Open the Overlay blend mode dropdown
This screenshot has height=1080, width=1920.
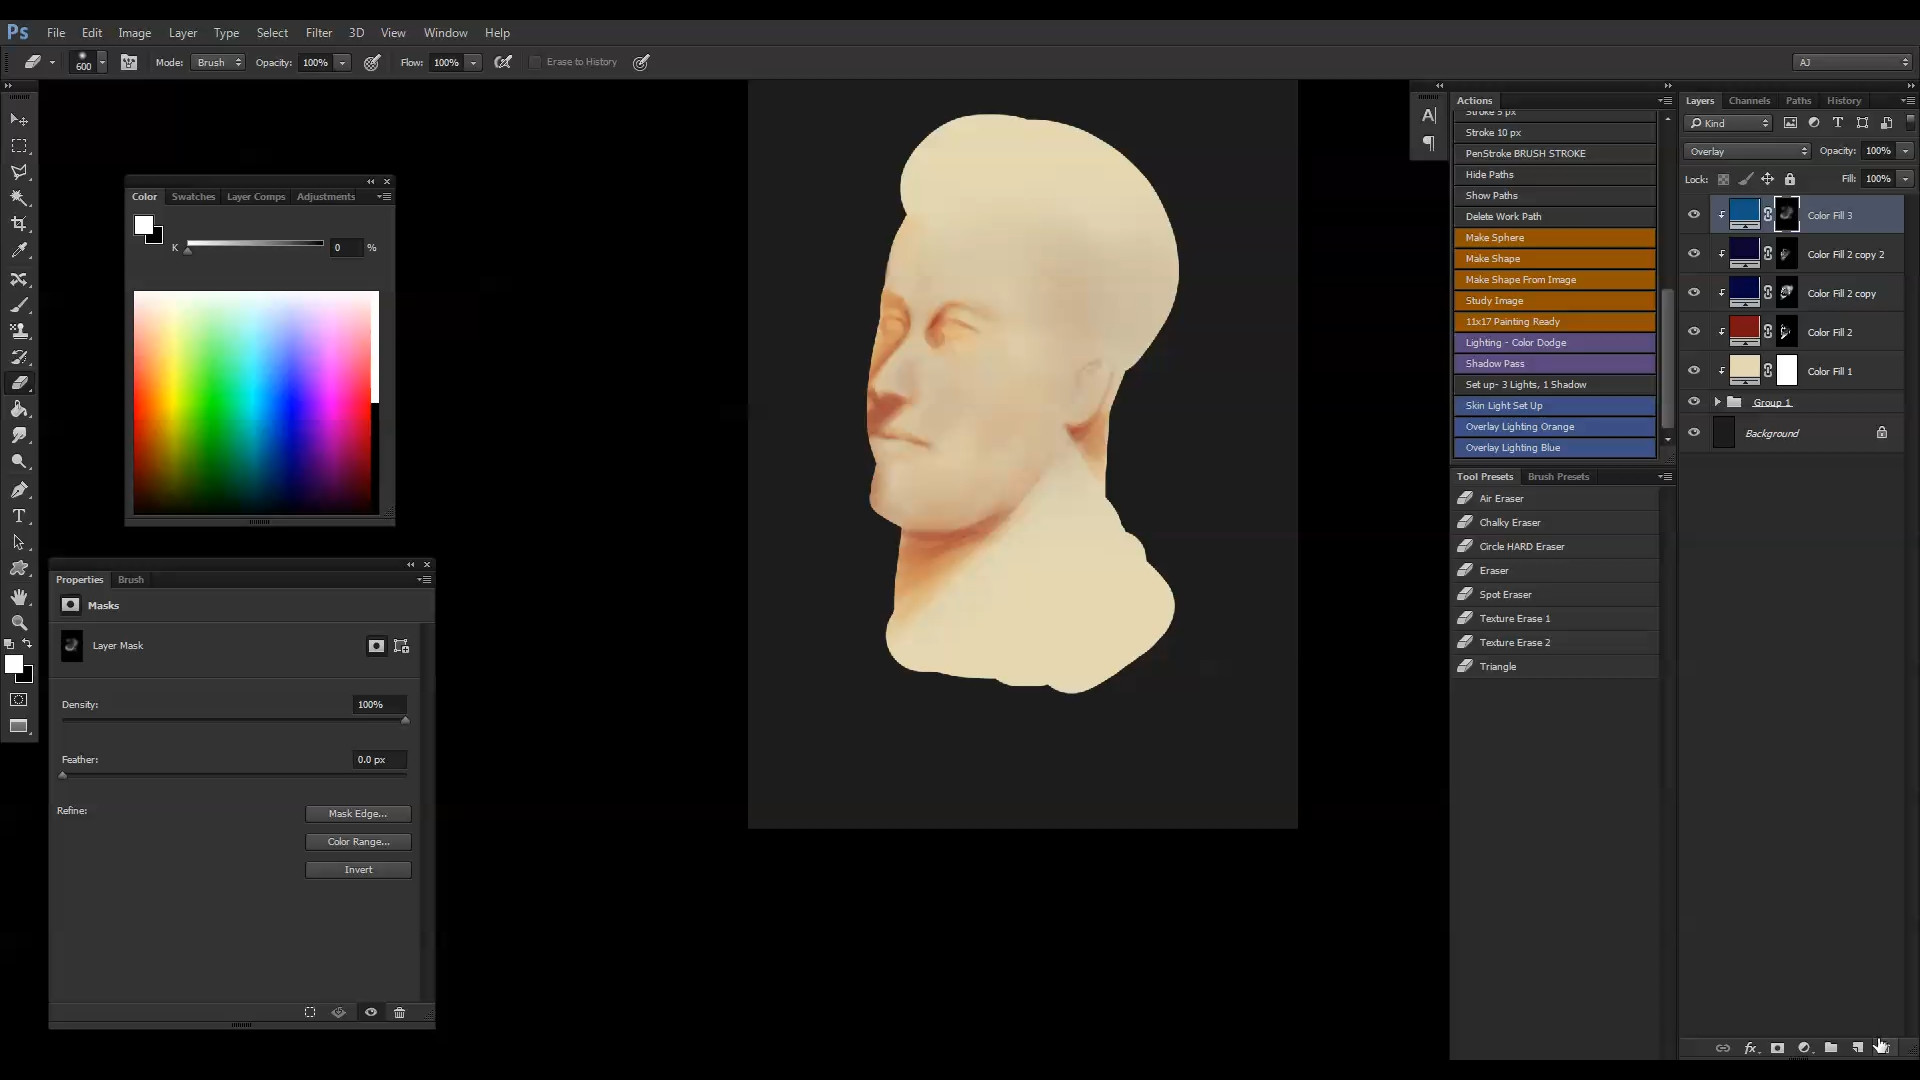coord(1747,151)
